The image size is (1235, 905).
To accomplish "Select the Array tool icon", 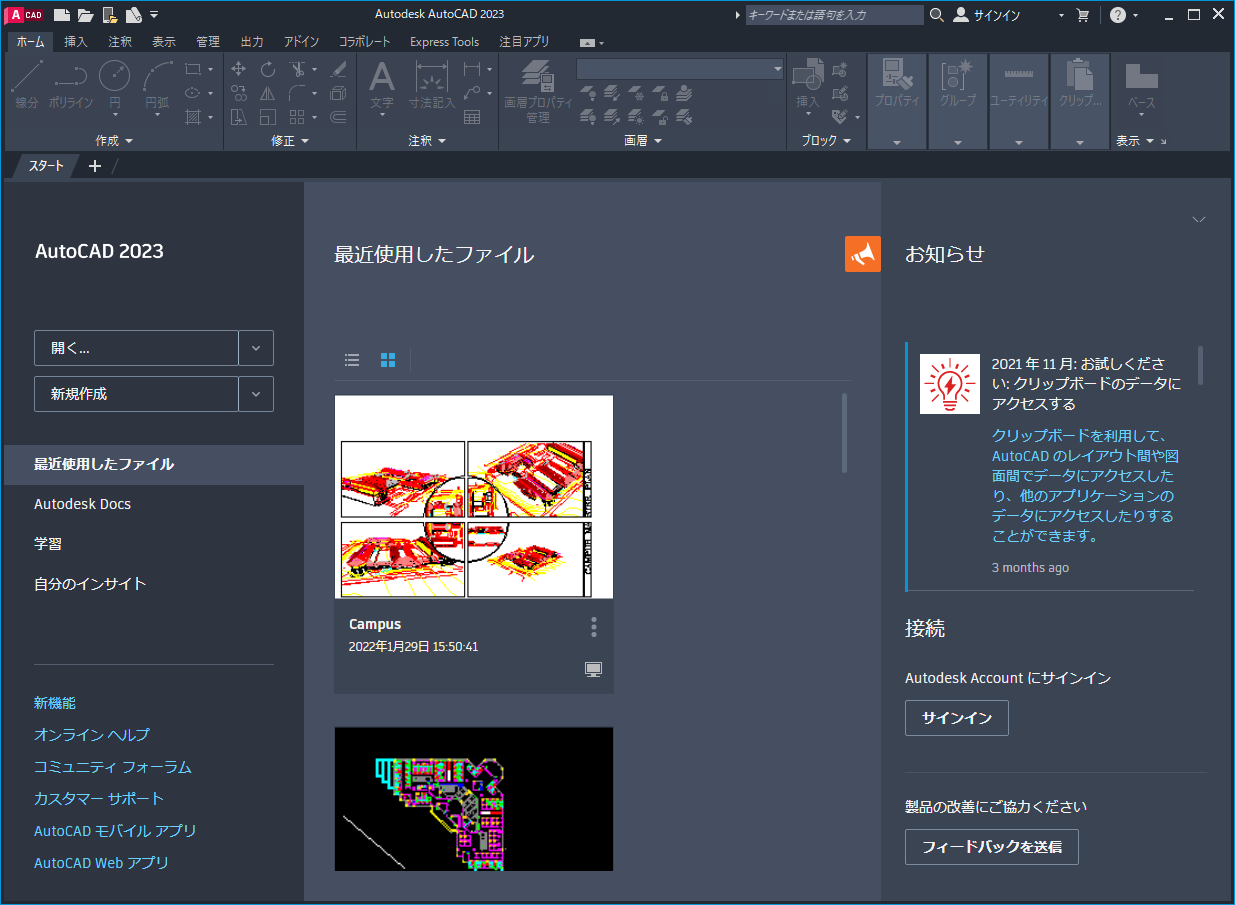I will point(297,117).
